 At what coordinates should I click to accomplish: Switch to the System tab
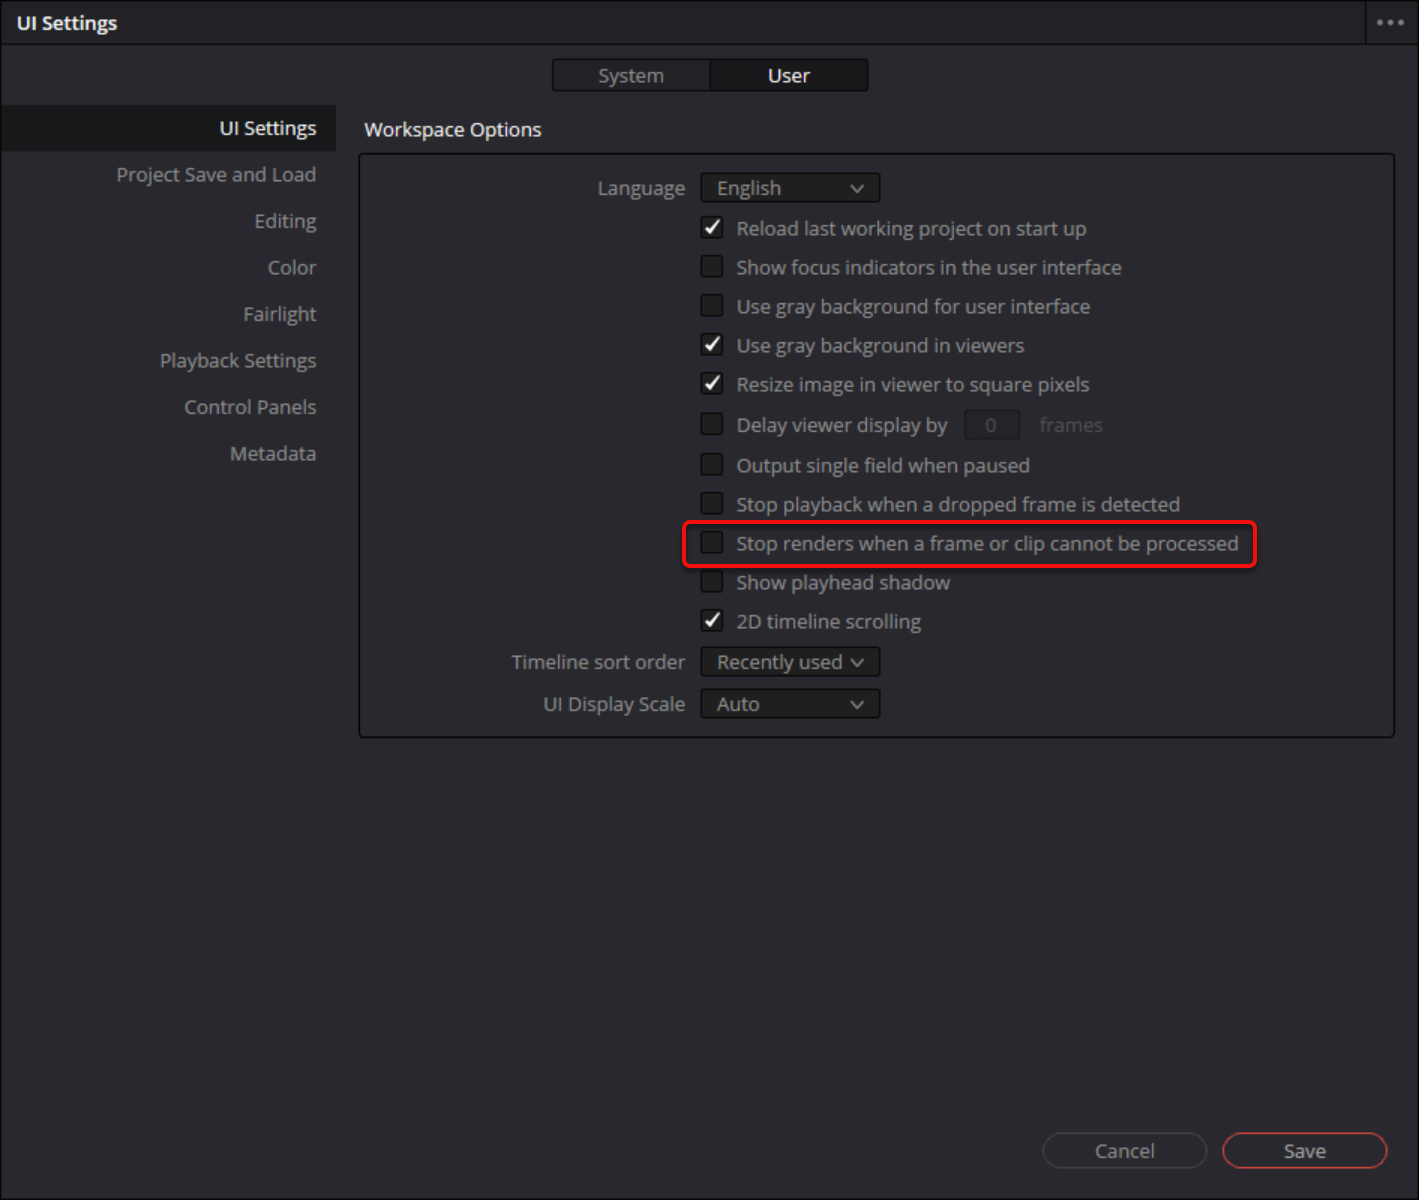(631, 76)
